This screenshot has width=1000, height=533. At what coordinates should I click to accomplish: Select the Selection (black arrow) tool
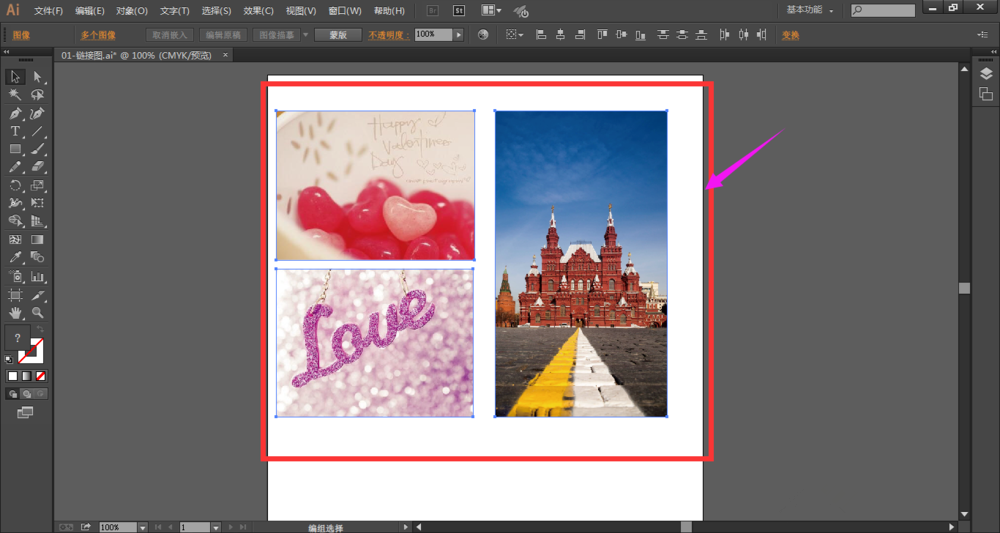tap(16, 77)
